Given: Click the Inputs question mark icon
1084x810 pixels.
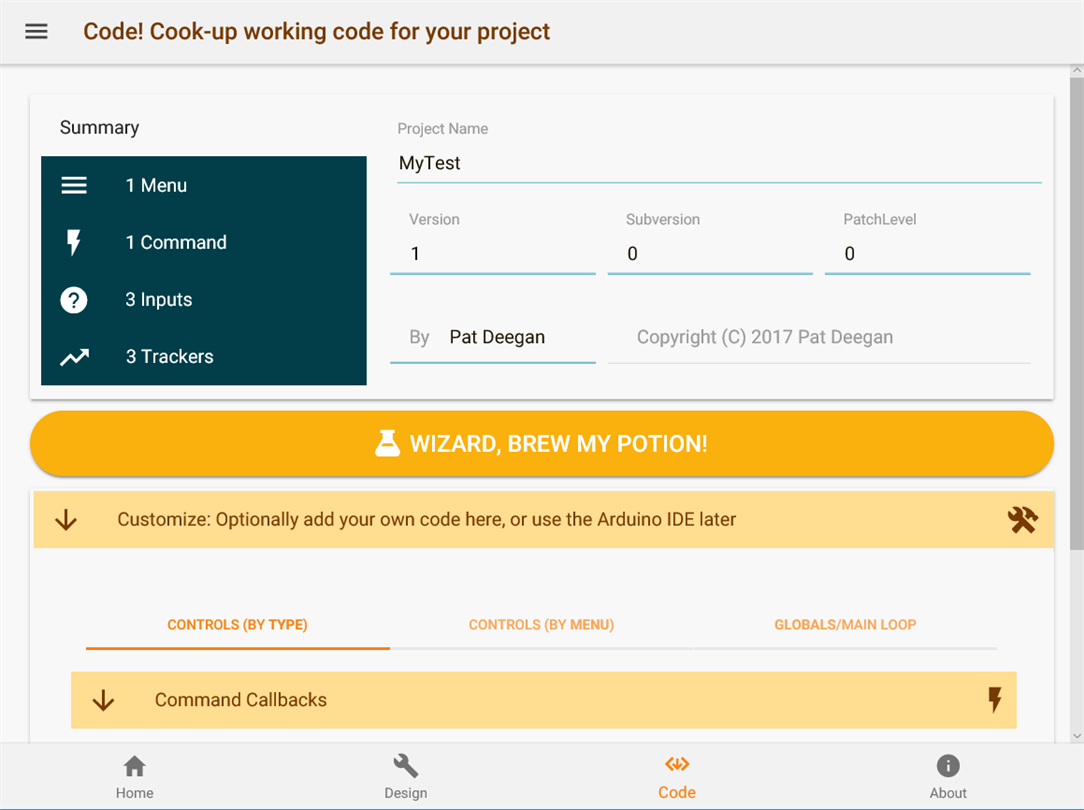Looking at the screenshot, I should (x=74, y=300).
